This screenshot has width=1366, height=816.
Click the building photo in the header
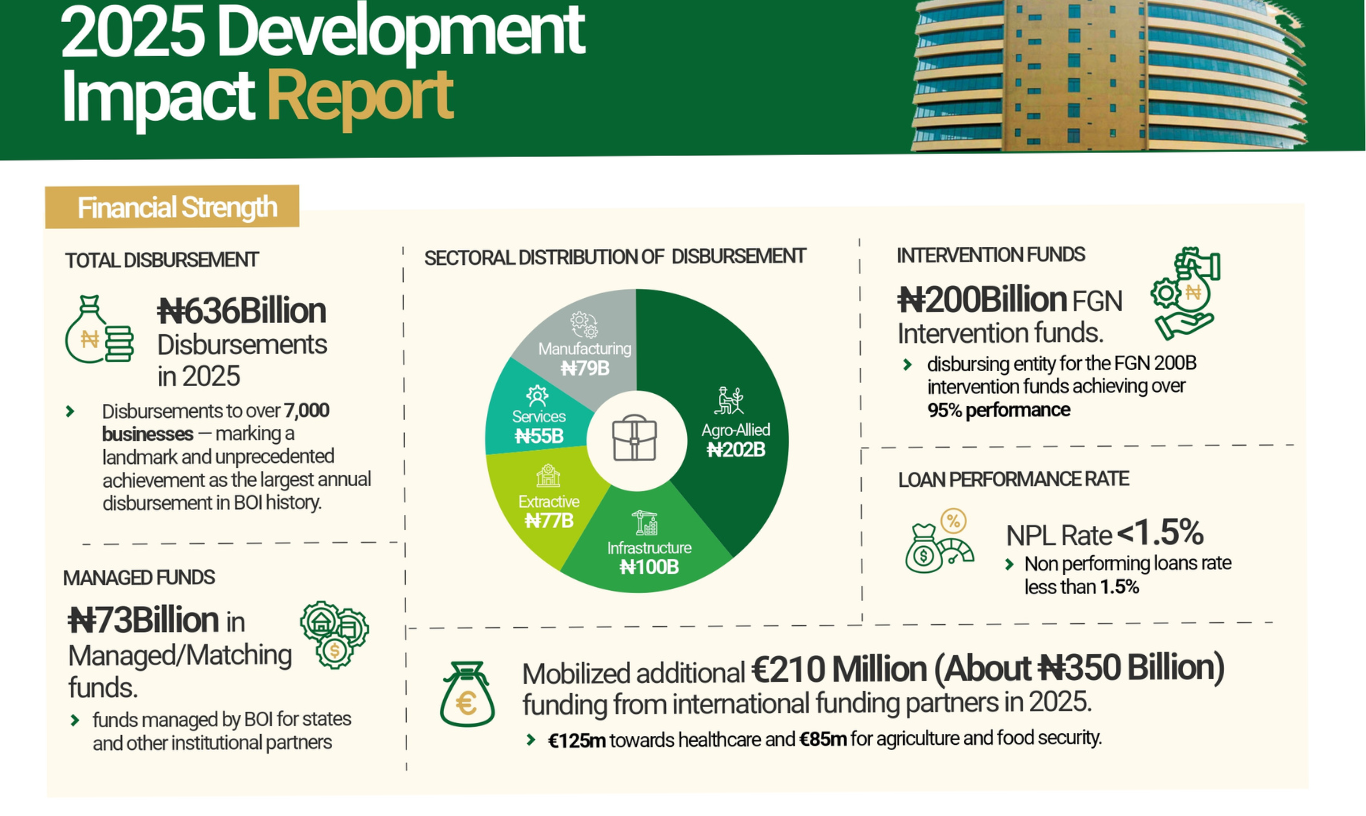click(x=1108, y=75)
